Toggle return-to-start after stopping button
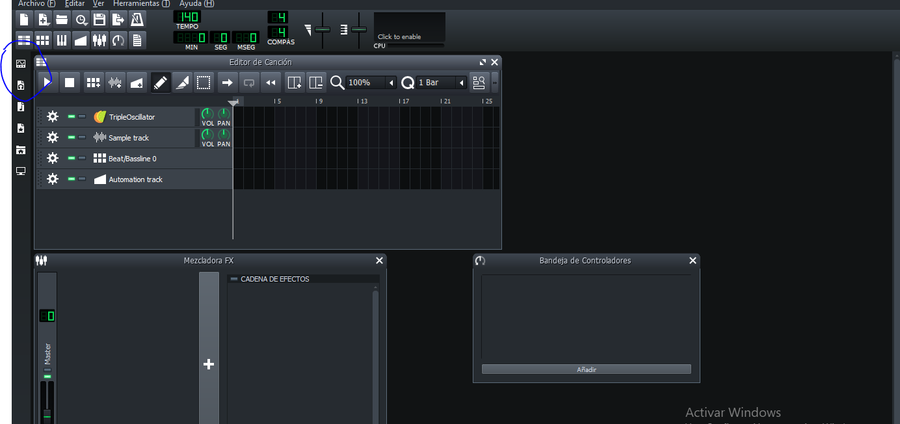This screenshot has width=900, height=424. [x=270, y=83]
